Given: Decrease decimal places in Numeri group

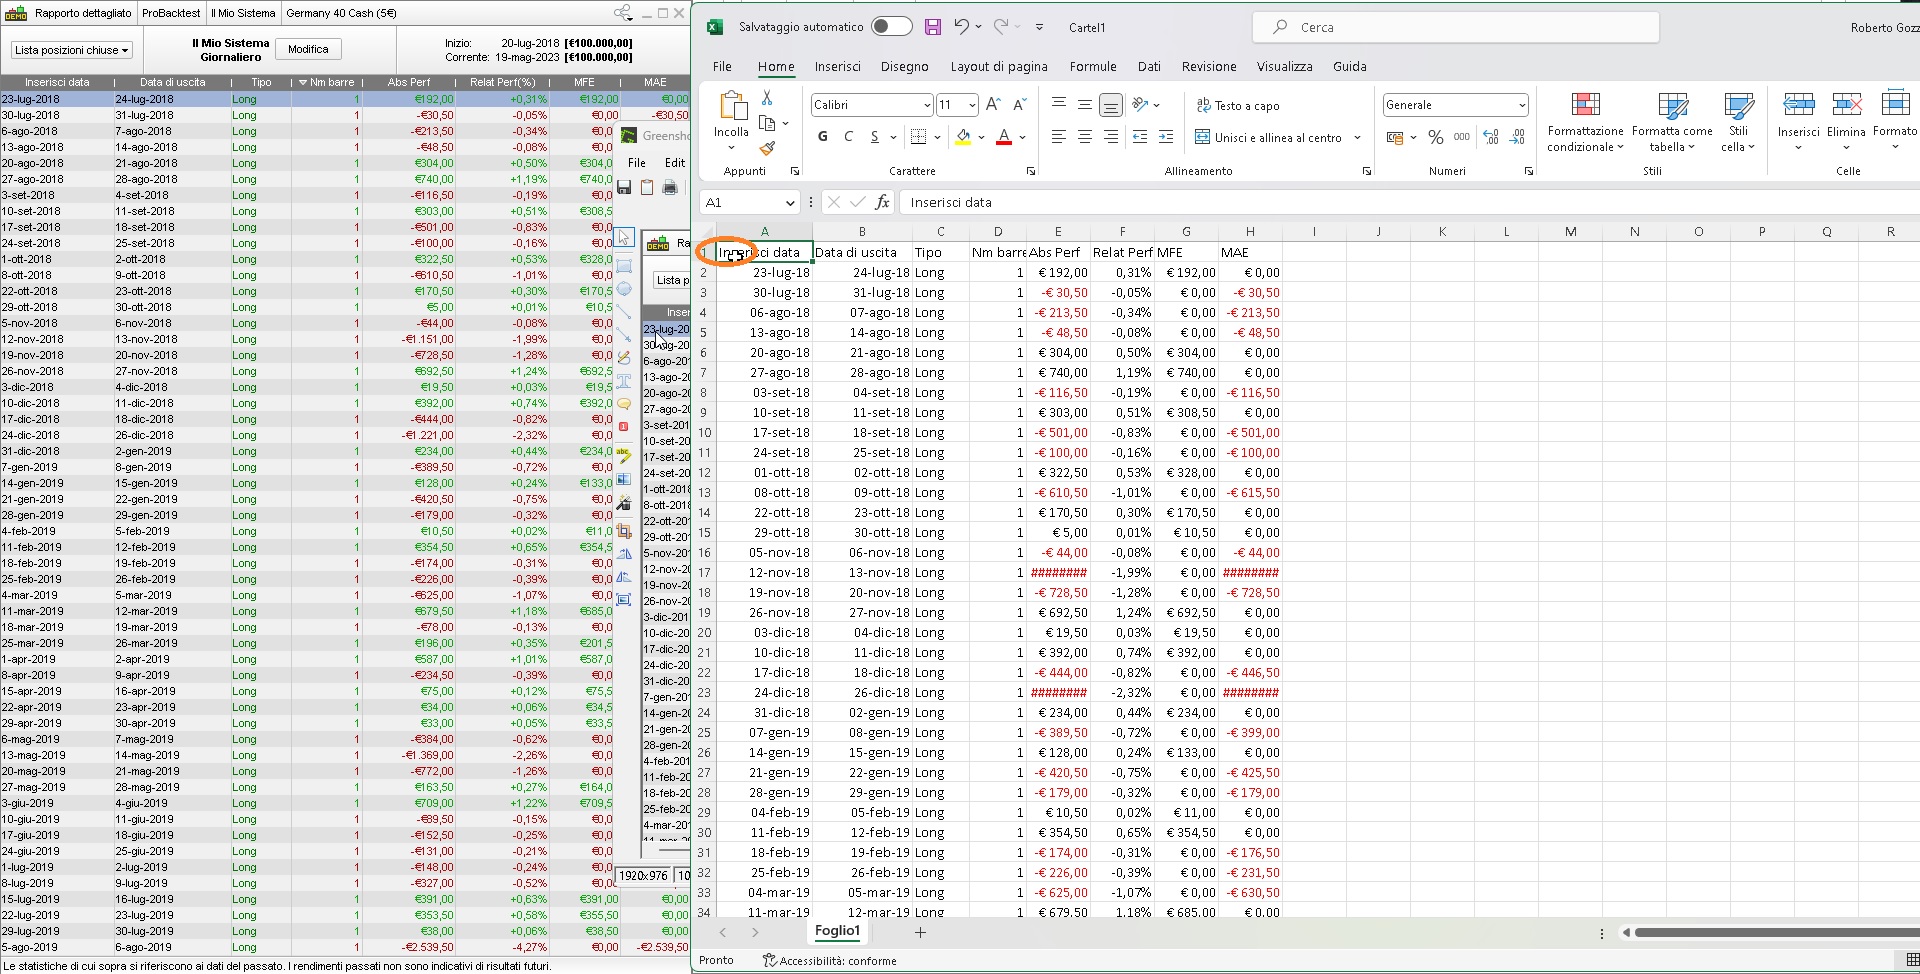Looking at the screenshot, I should tap(1517, 137).
